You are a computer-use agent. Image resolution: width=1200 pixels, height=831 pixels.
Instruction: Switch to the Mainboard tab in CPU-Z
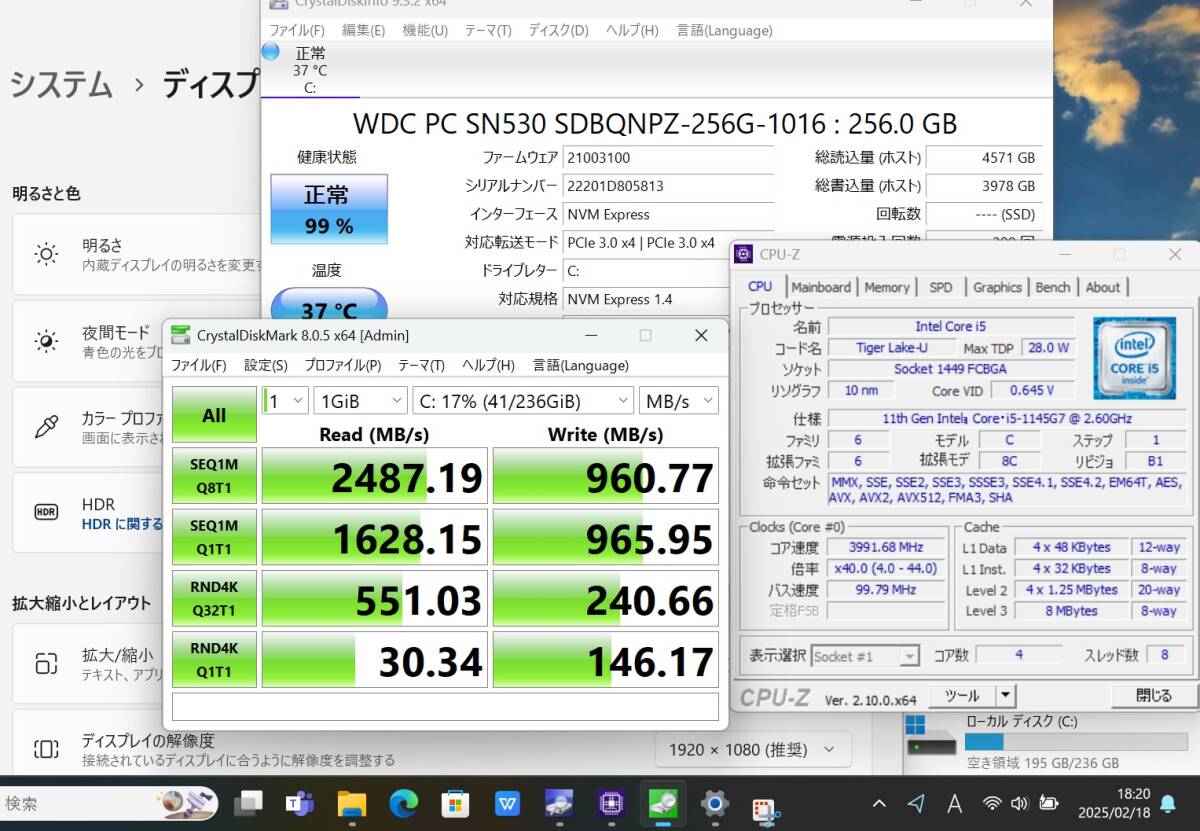[821, 287]
